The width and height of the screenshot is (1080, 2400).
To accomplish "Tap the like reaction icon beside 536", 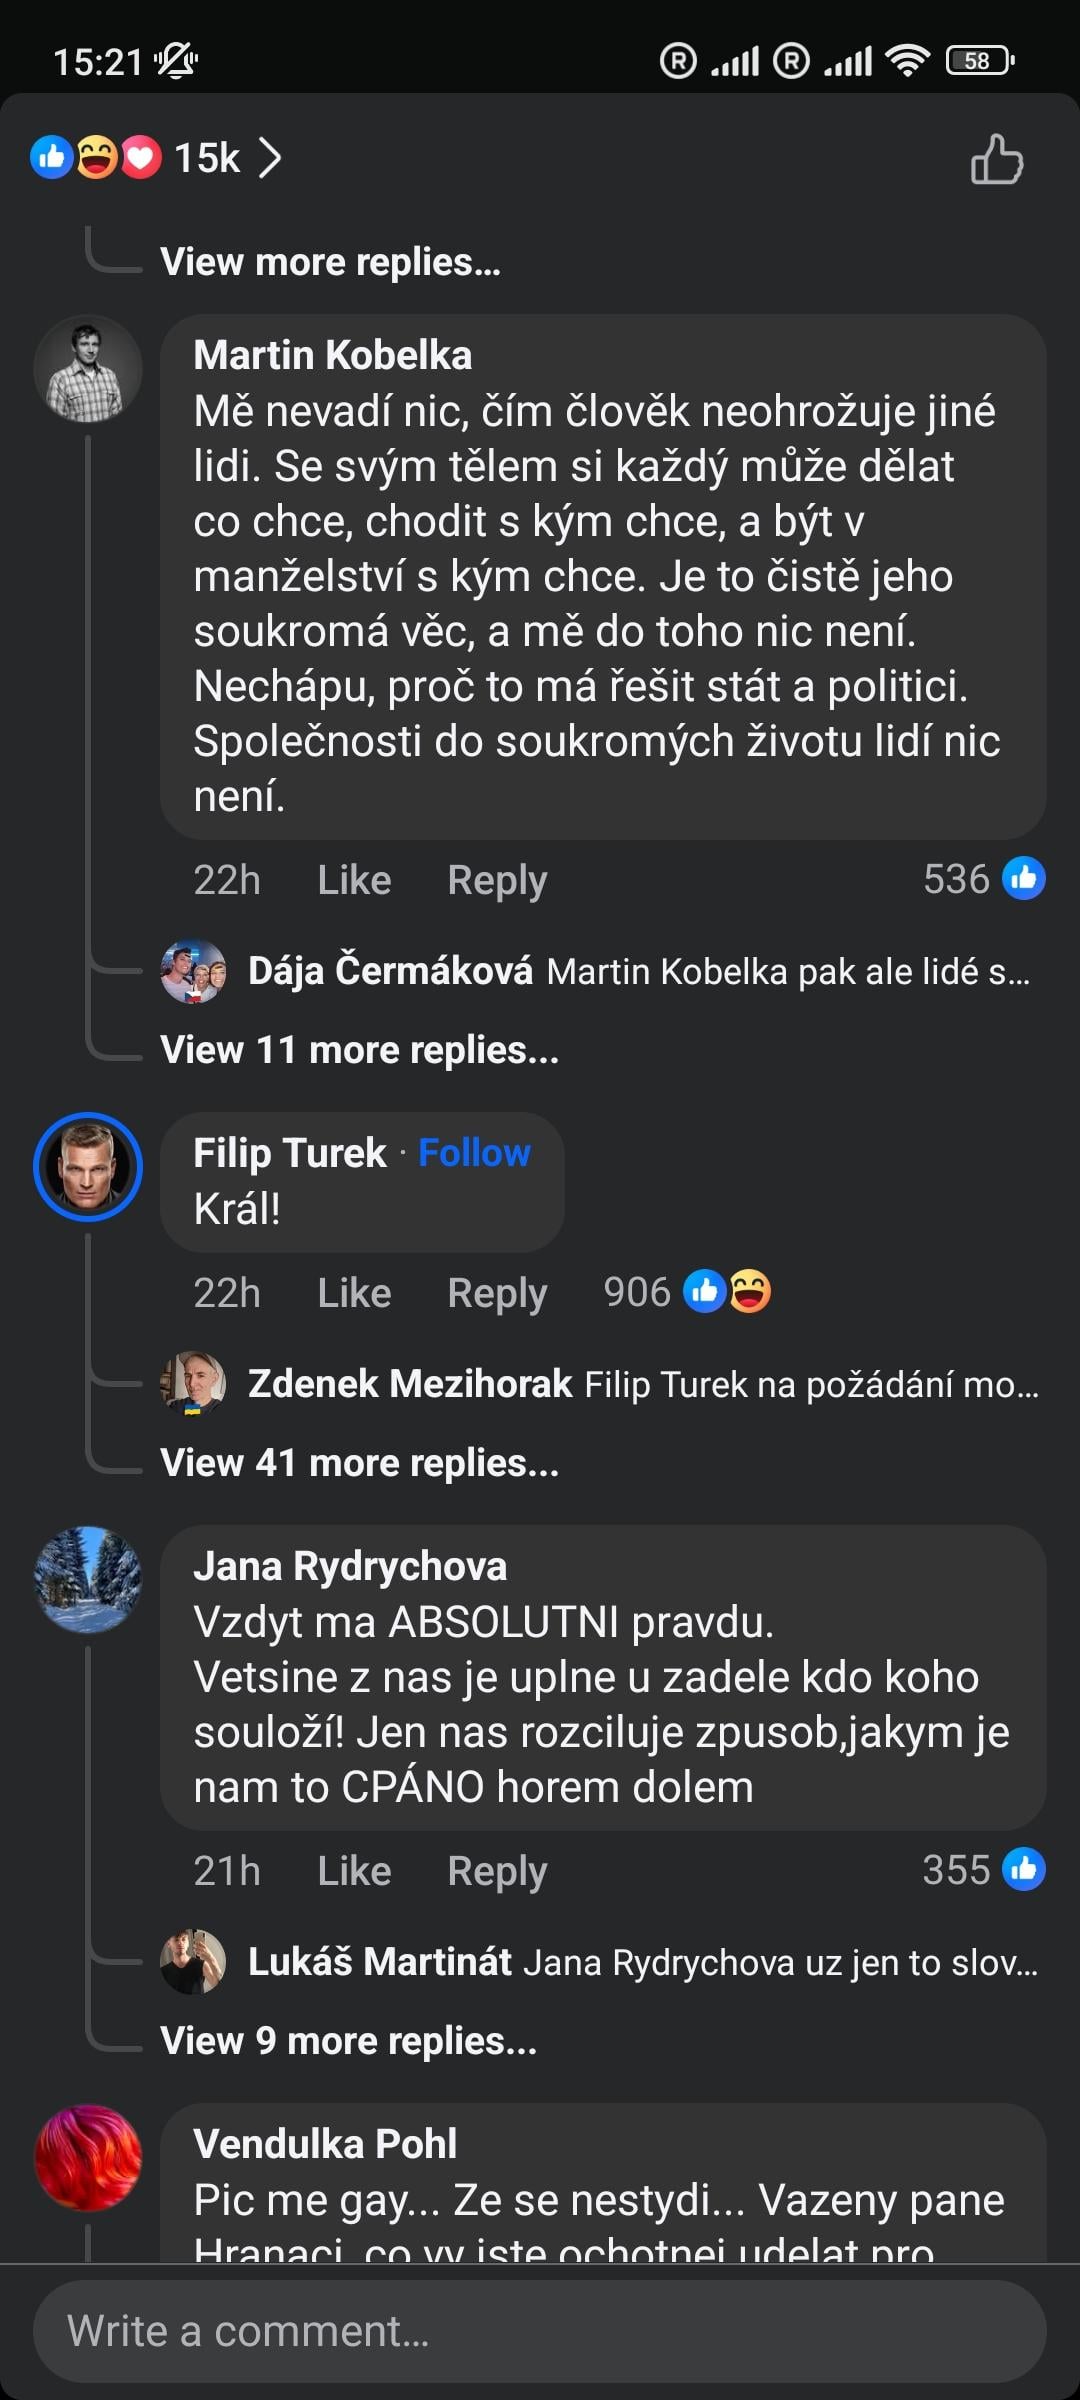I will point(1024,879).
